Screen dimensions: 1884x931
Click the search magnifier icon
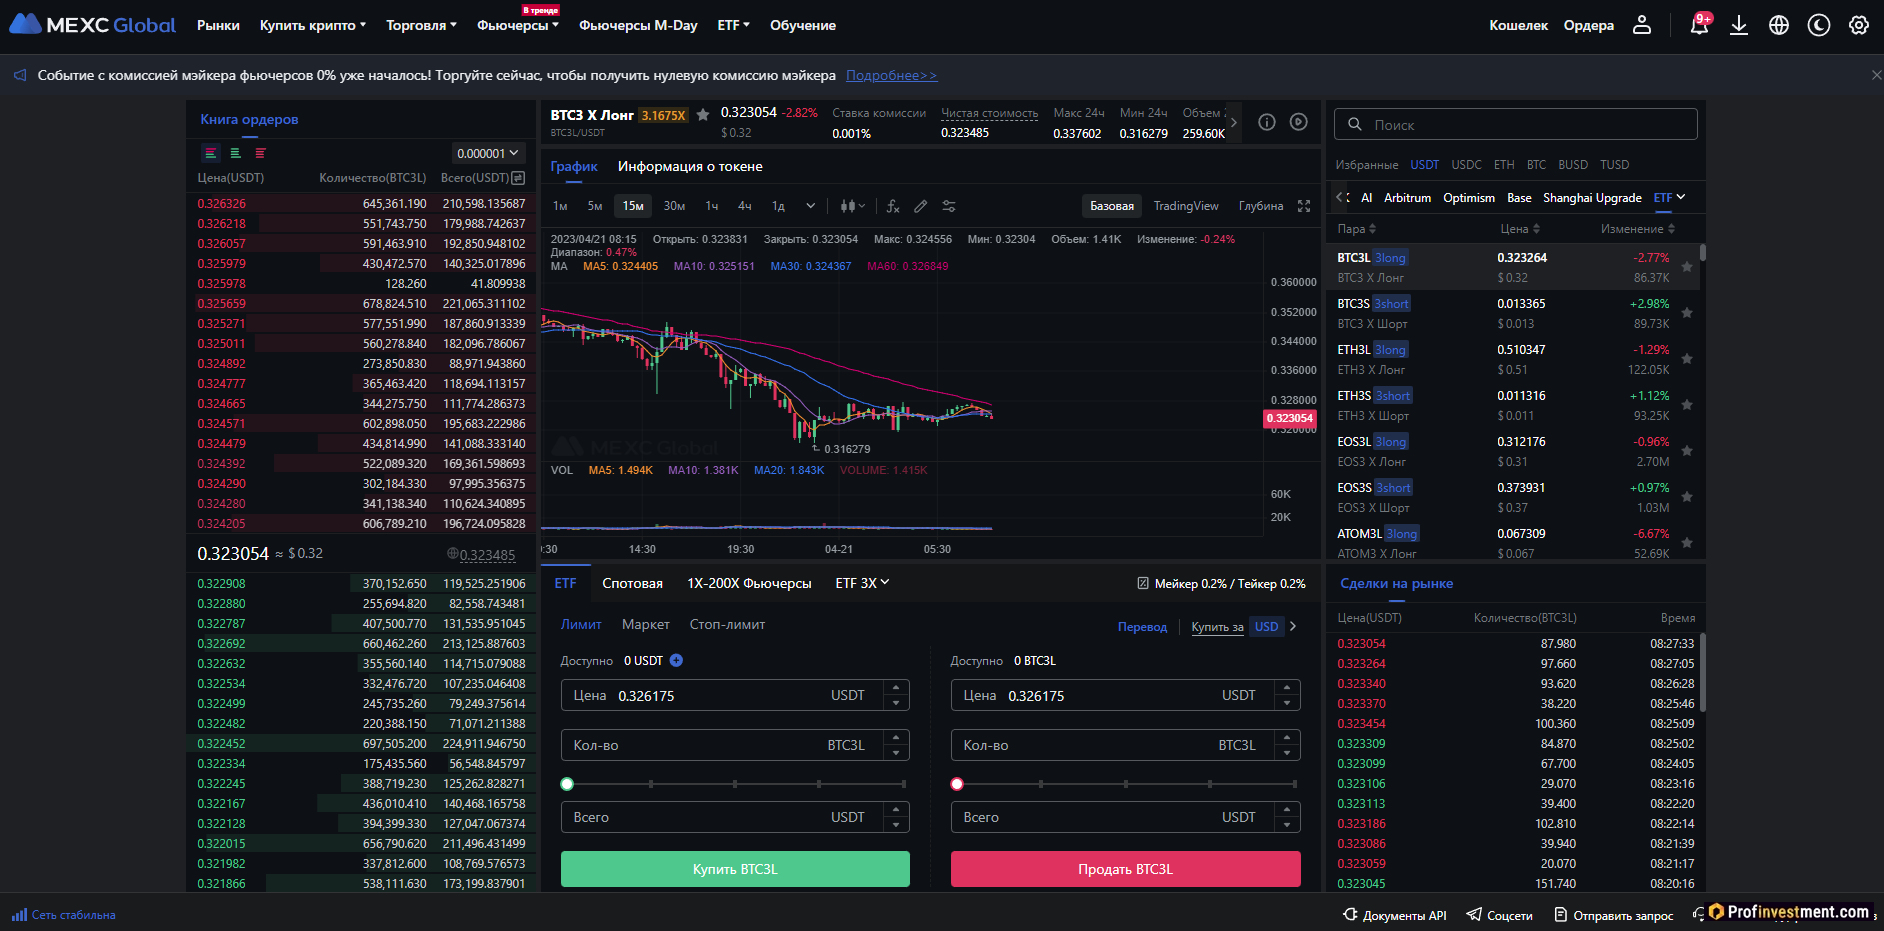pyautogui.click(x=1355, y=124)
